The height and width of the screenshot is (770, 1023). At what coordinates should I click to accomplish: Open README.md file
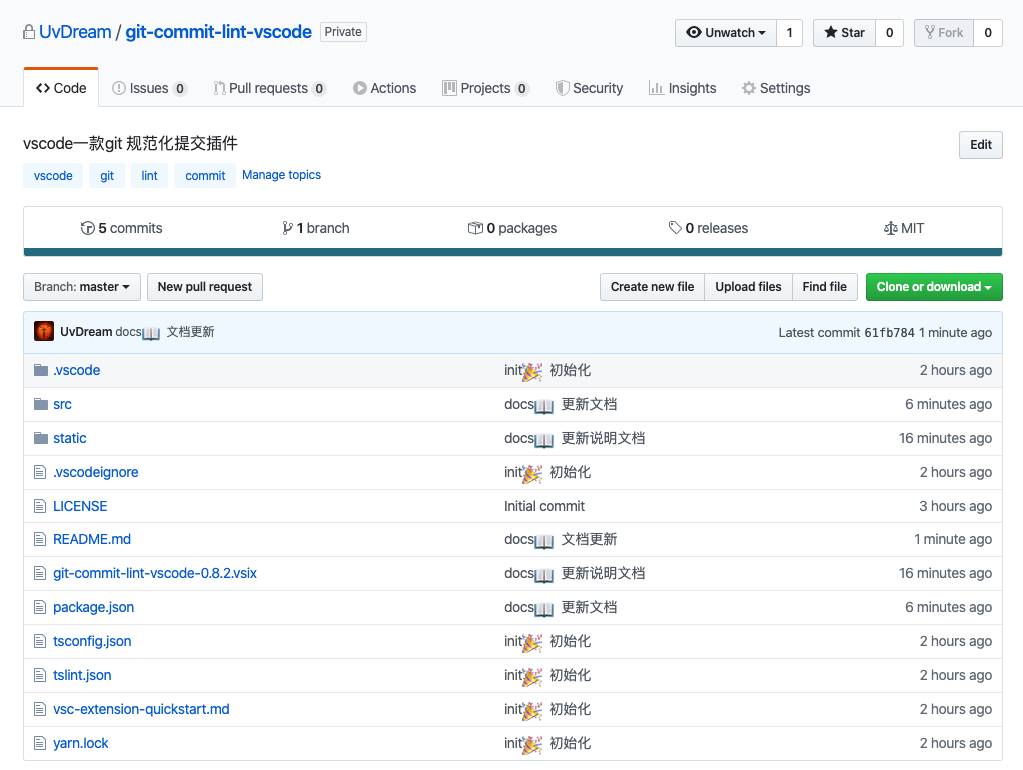point(92,539)
